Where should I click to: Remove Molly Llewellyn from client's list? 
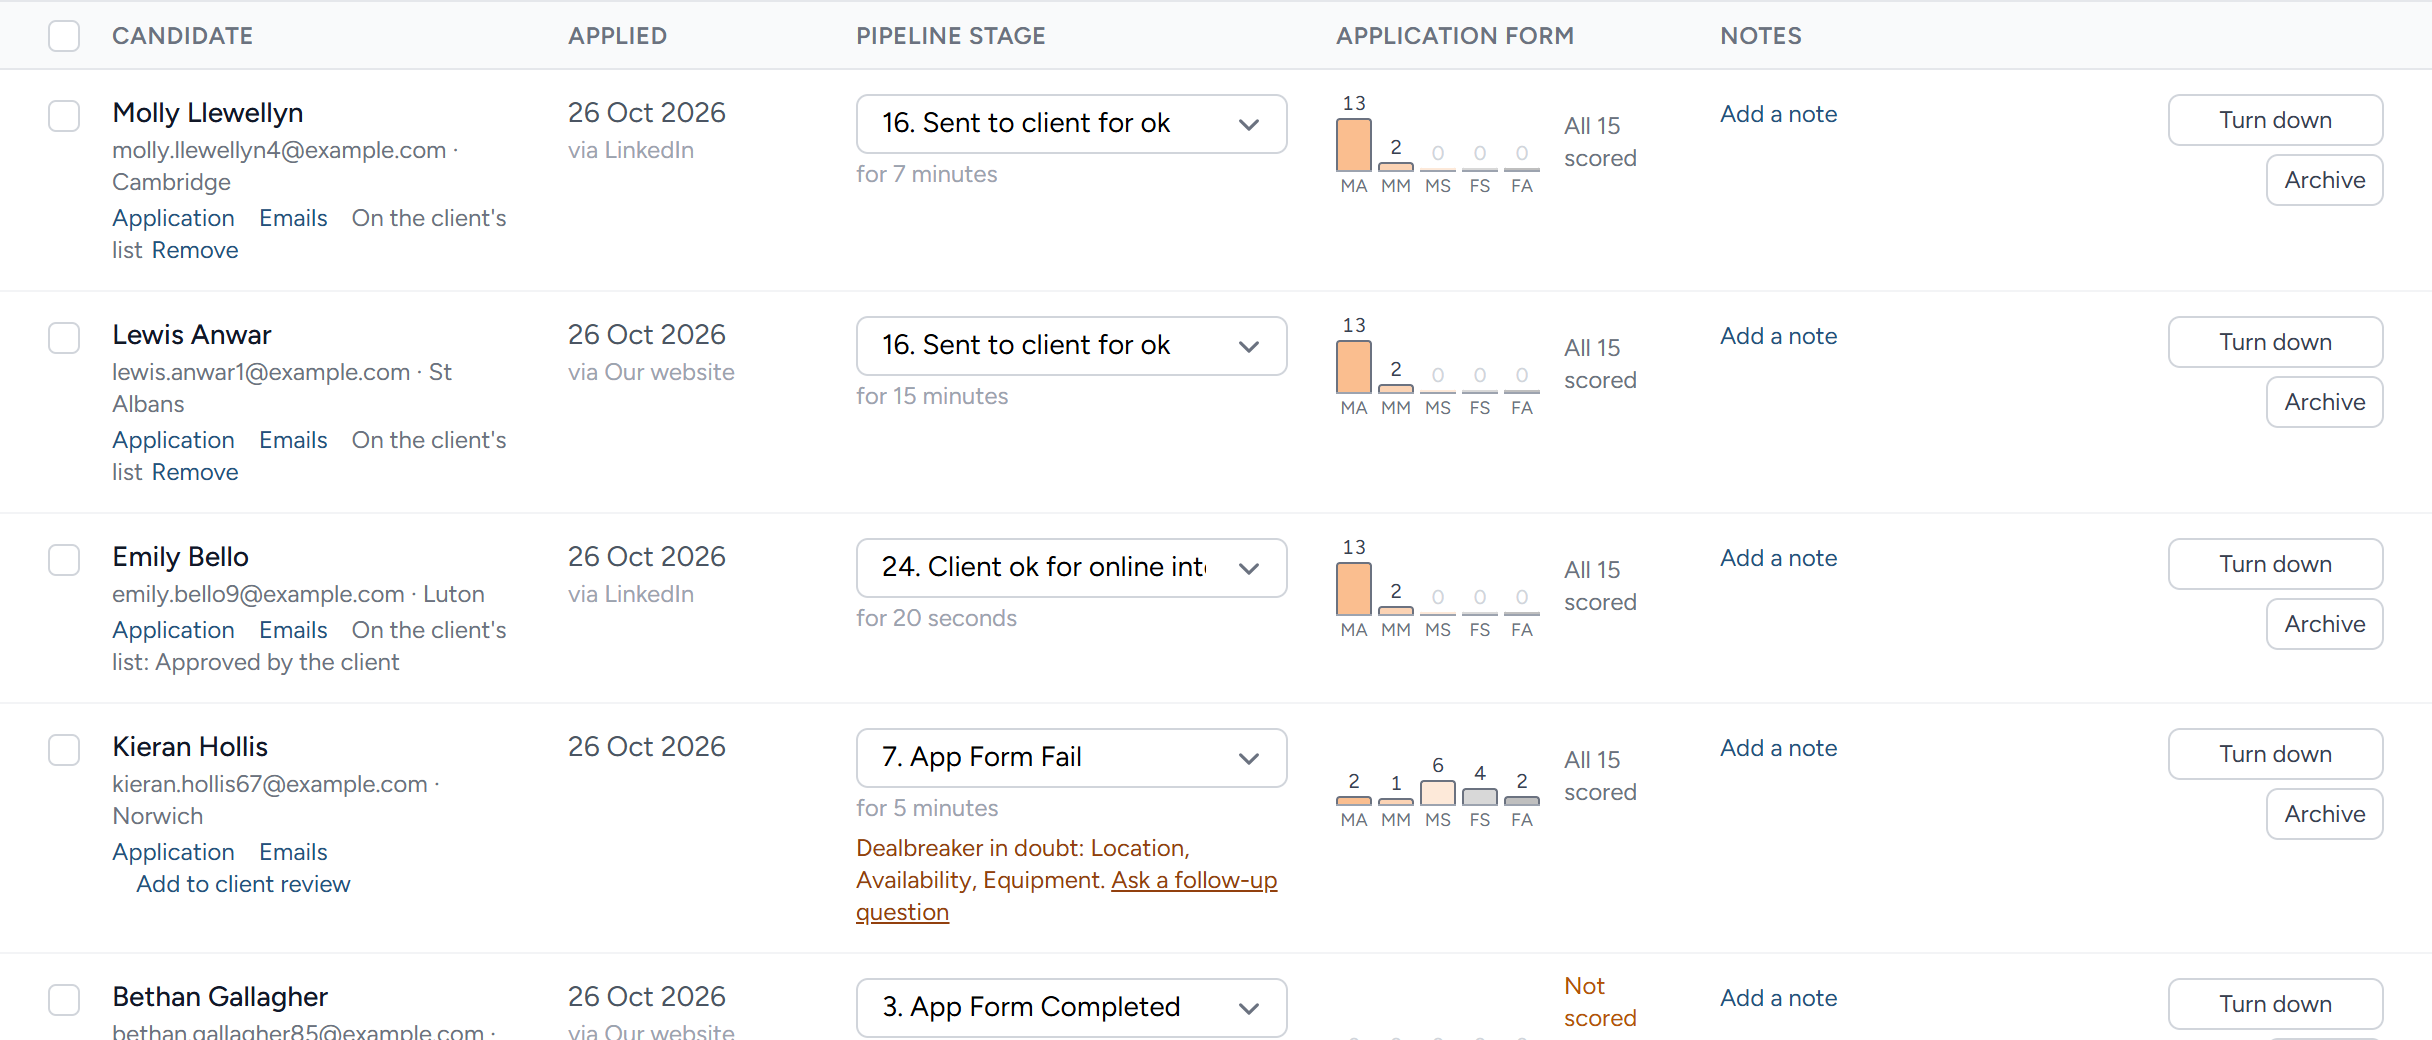(195, 250)
